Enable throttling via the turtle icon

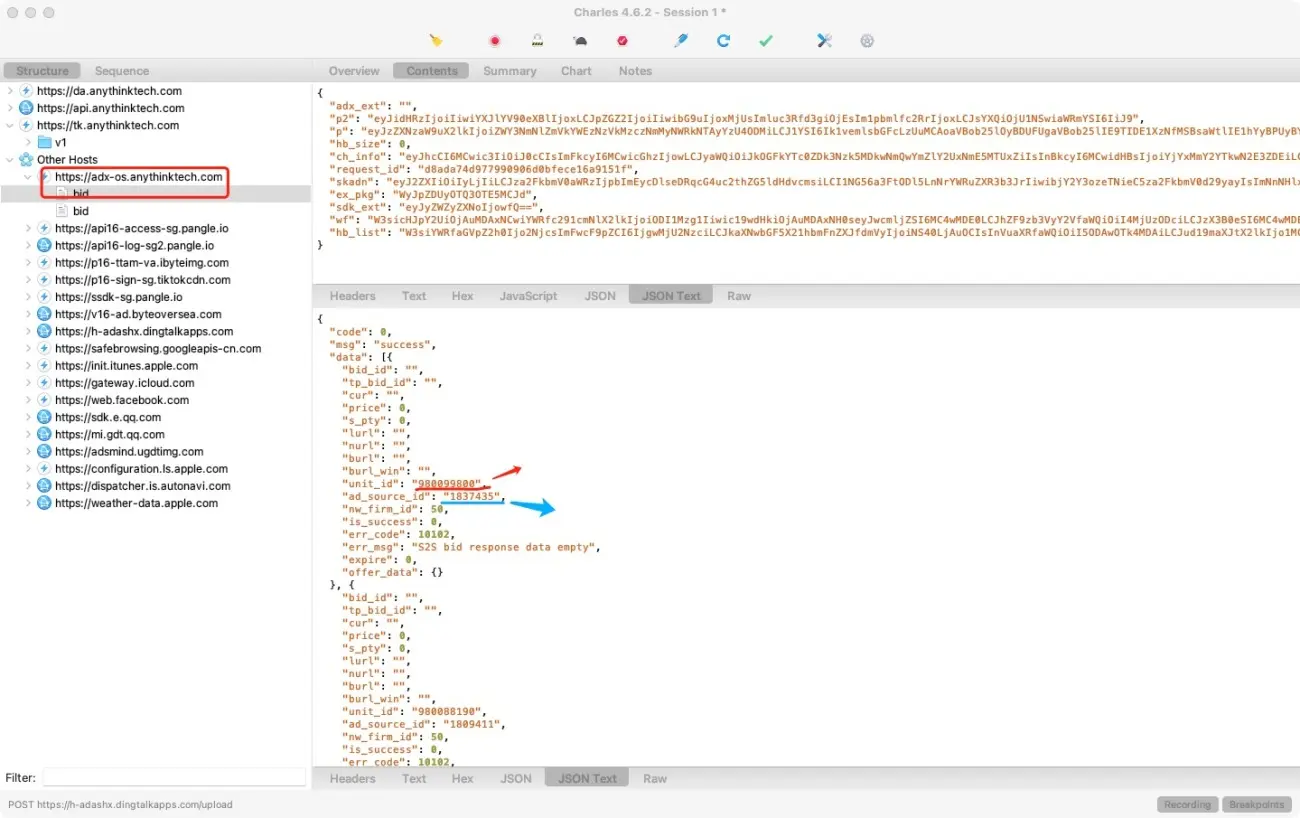(x=579, y=40)
